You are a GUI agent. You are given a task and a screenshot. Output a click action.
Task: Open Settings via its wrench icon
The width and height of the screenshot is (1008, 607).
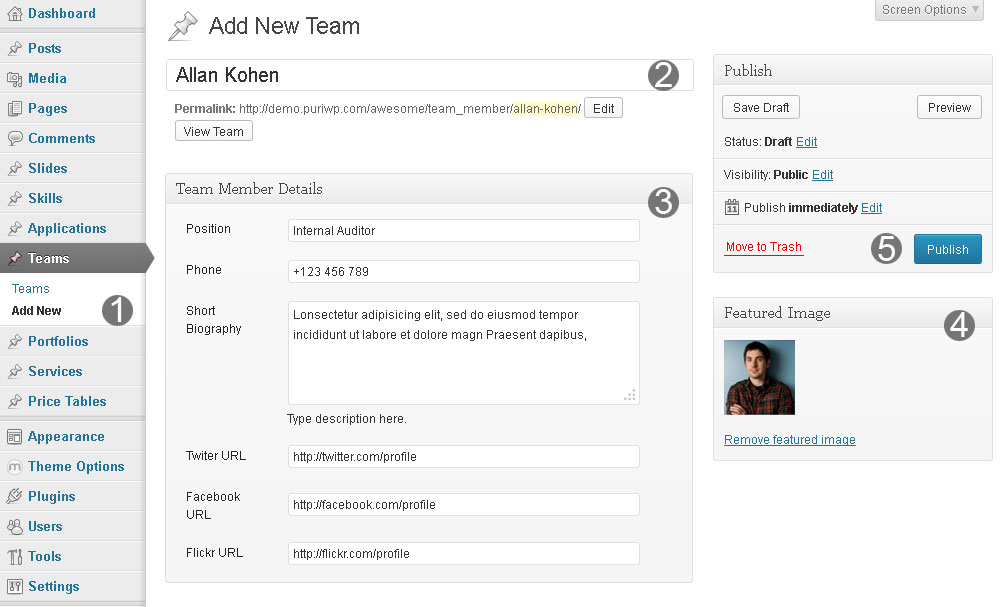click(x=12, y=586)
